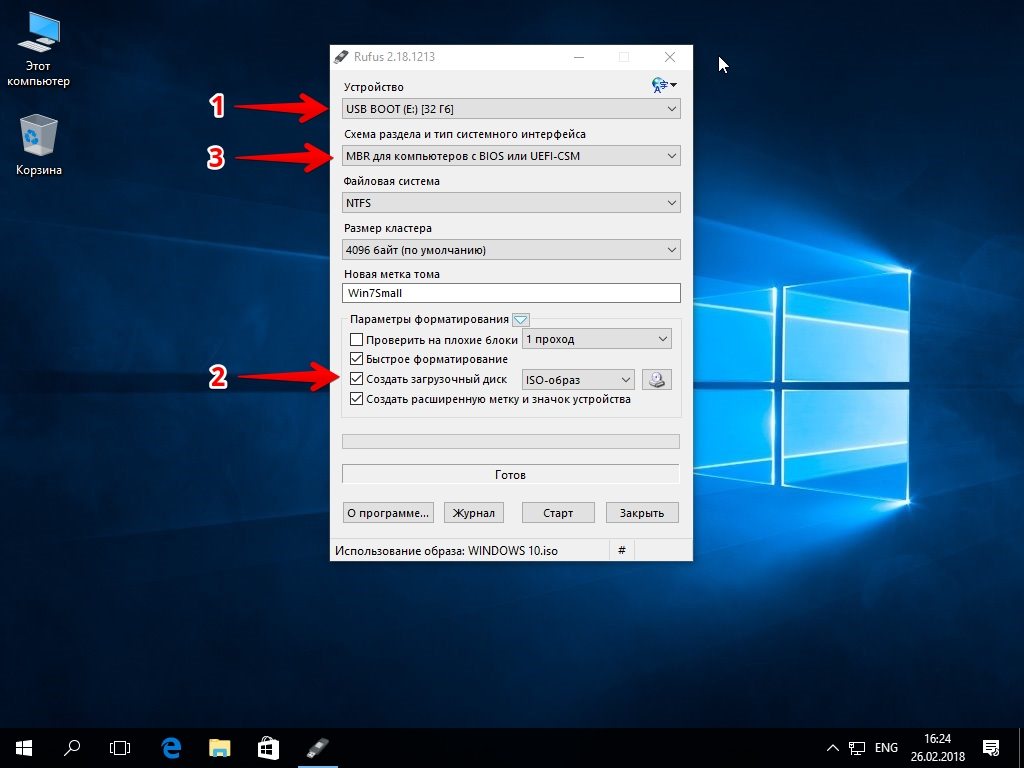Screen dimensions: 1024x768
Task: Open the Устройство USB BOOT dropdown
Action: tap(511, 108)
